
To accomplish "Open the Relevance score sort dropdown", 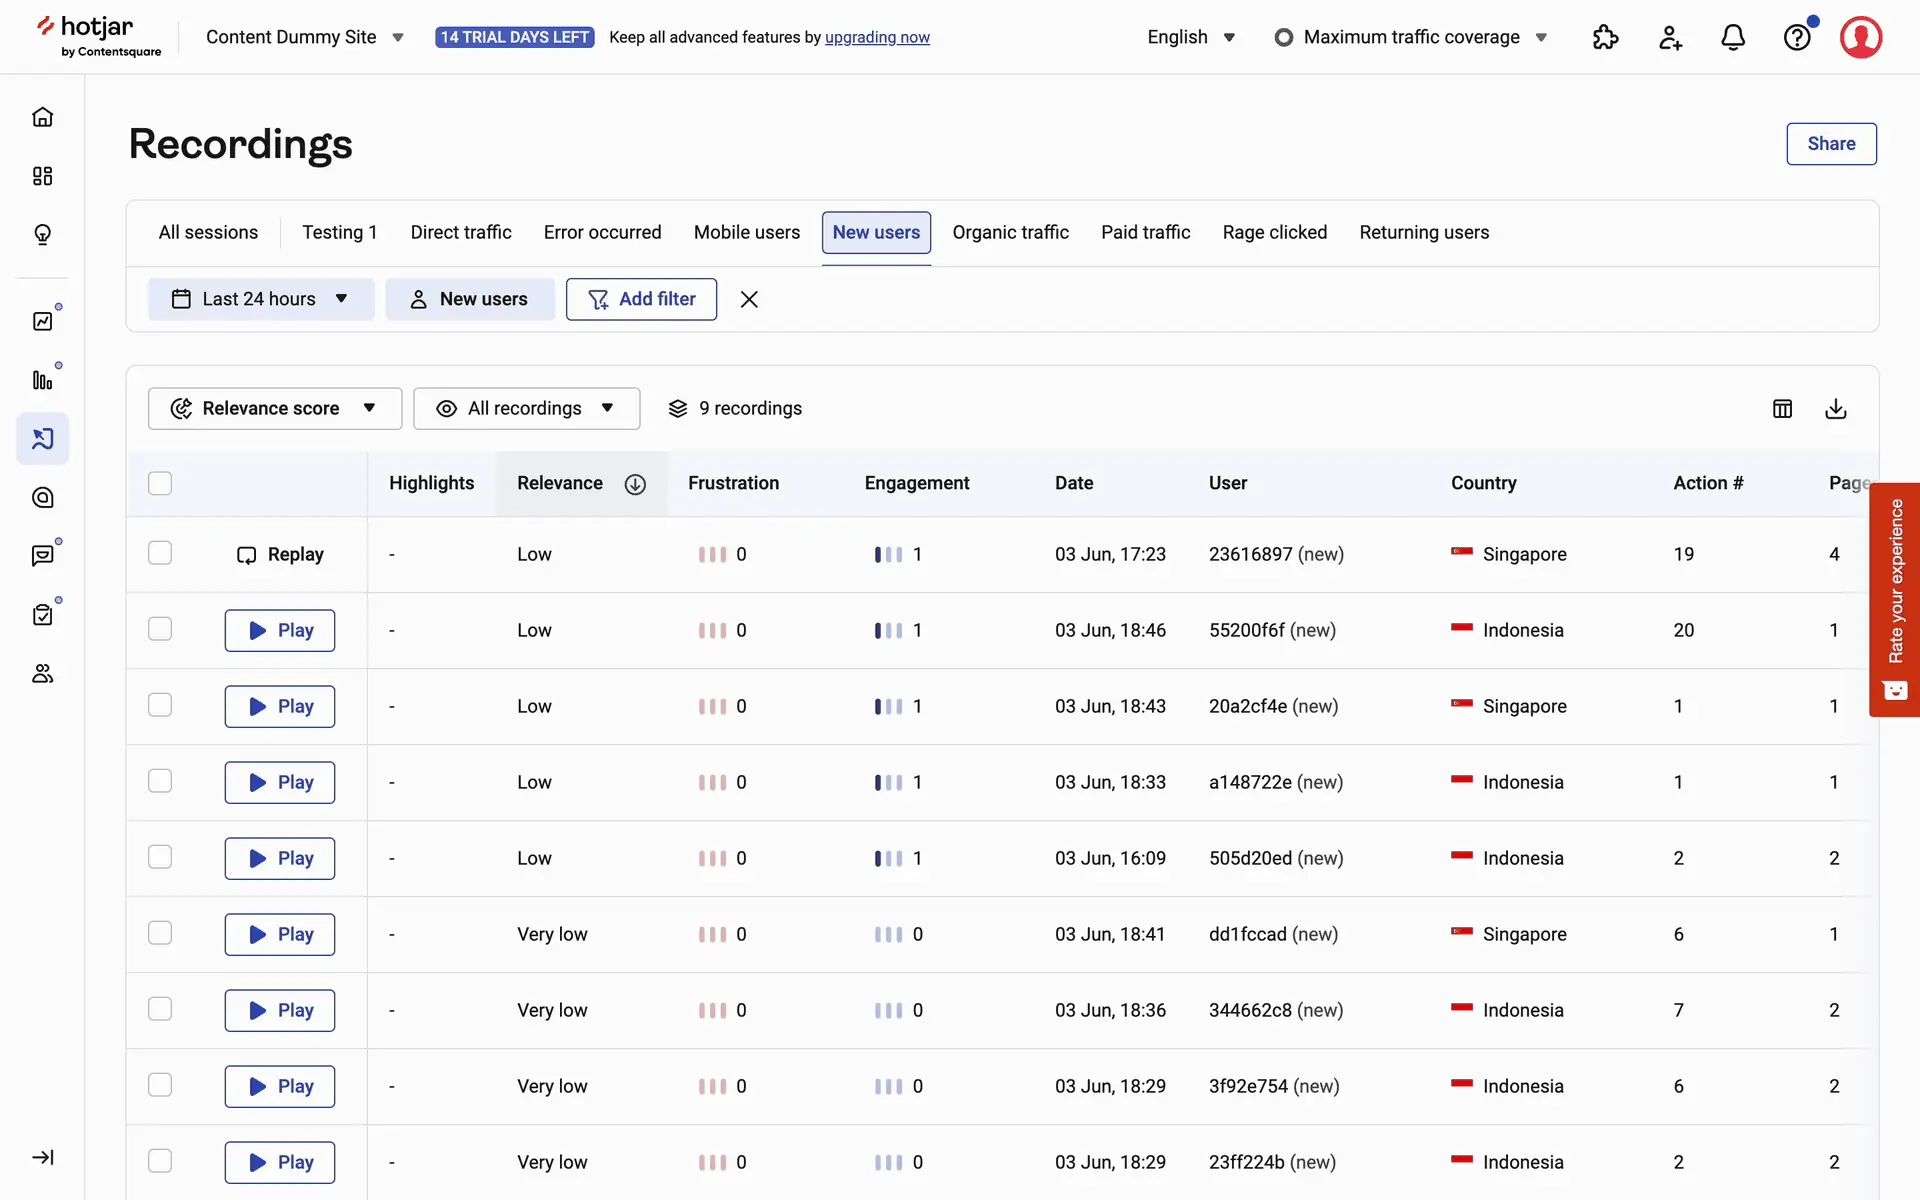I will 274,409.
